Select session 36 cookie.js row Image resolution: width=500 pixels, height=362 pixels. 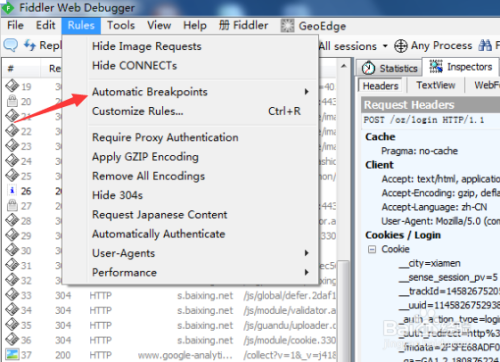pyautogui.click(x=170, y=340)
